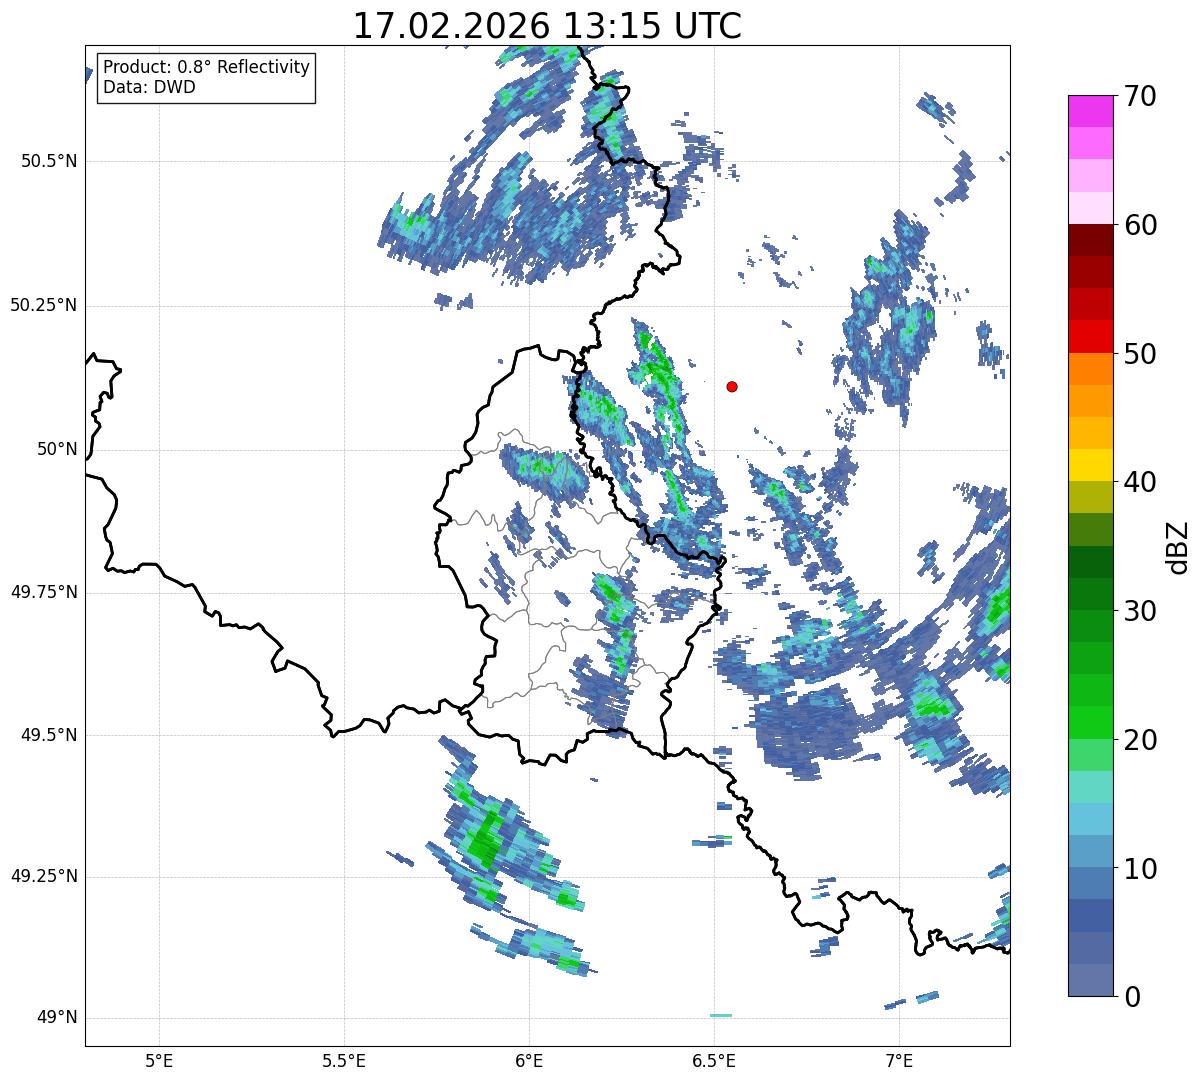This screenshot has width=1202, height=1081.
Task: Pick the magenta swatch at colorbar top
Action: [1090, 111]
